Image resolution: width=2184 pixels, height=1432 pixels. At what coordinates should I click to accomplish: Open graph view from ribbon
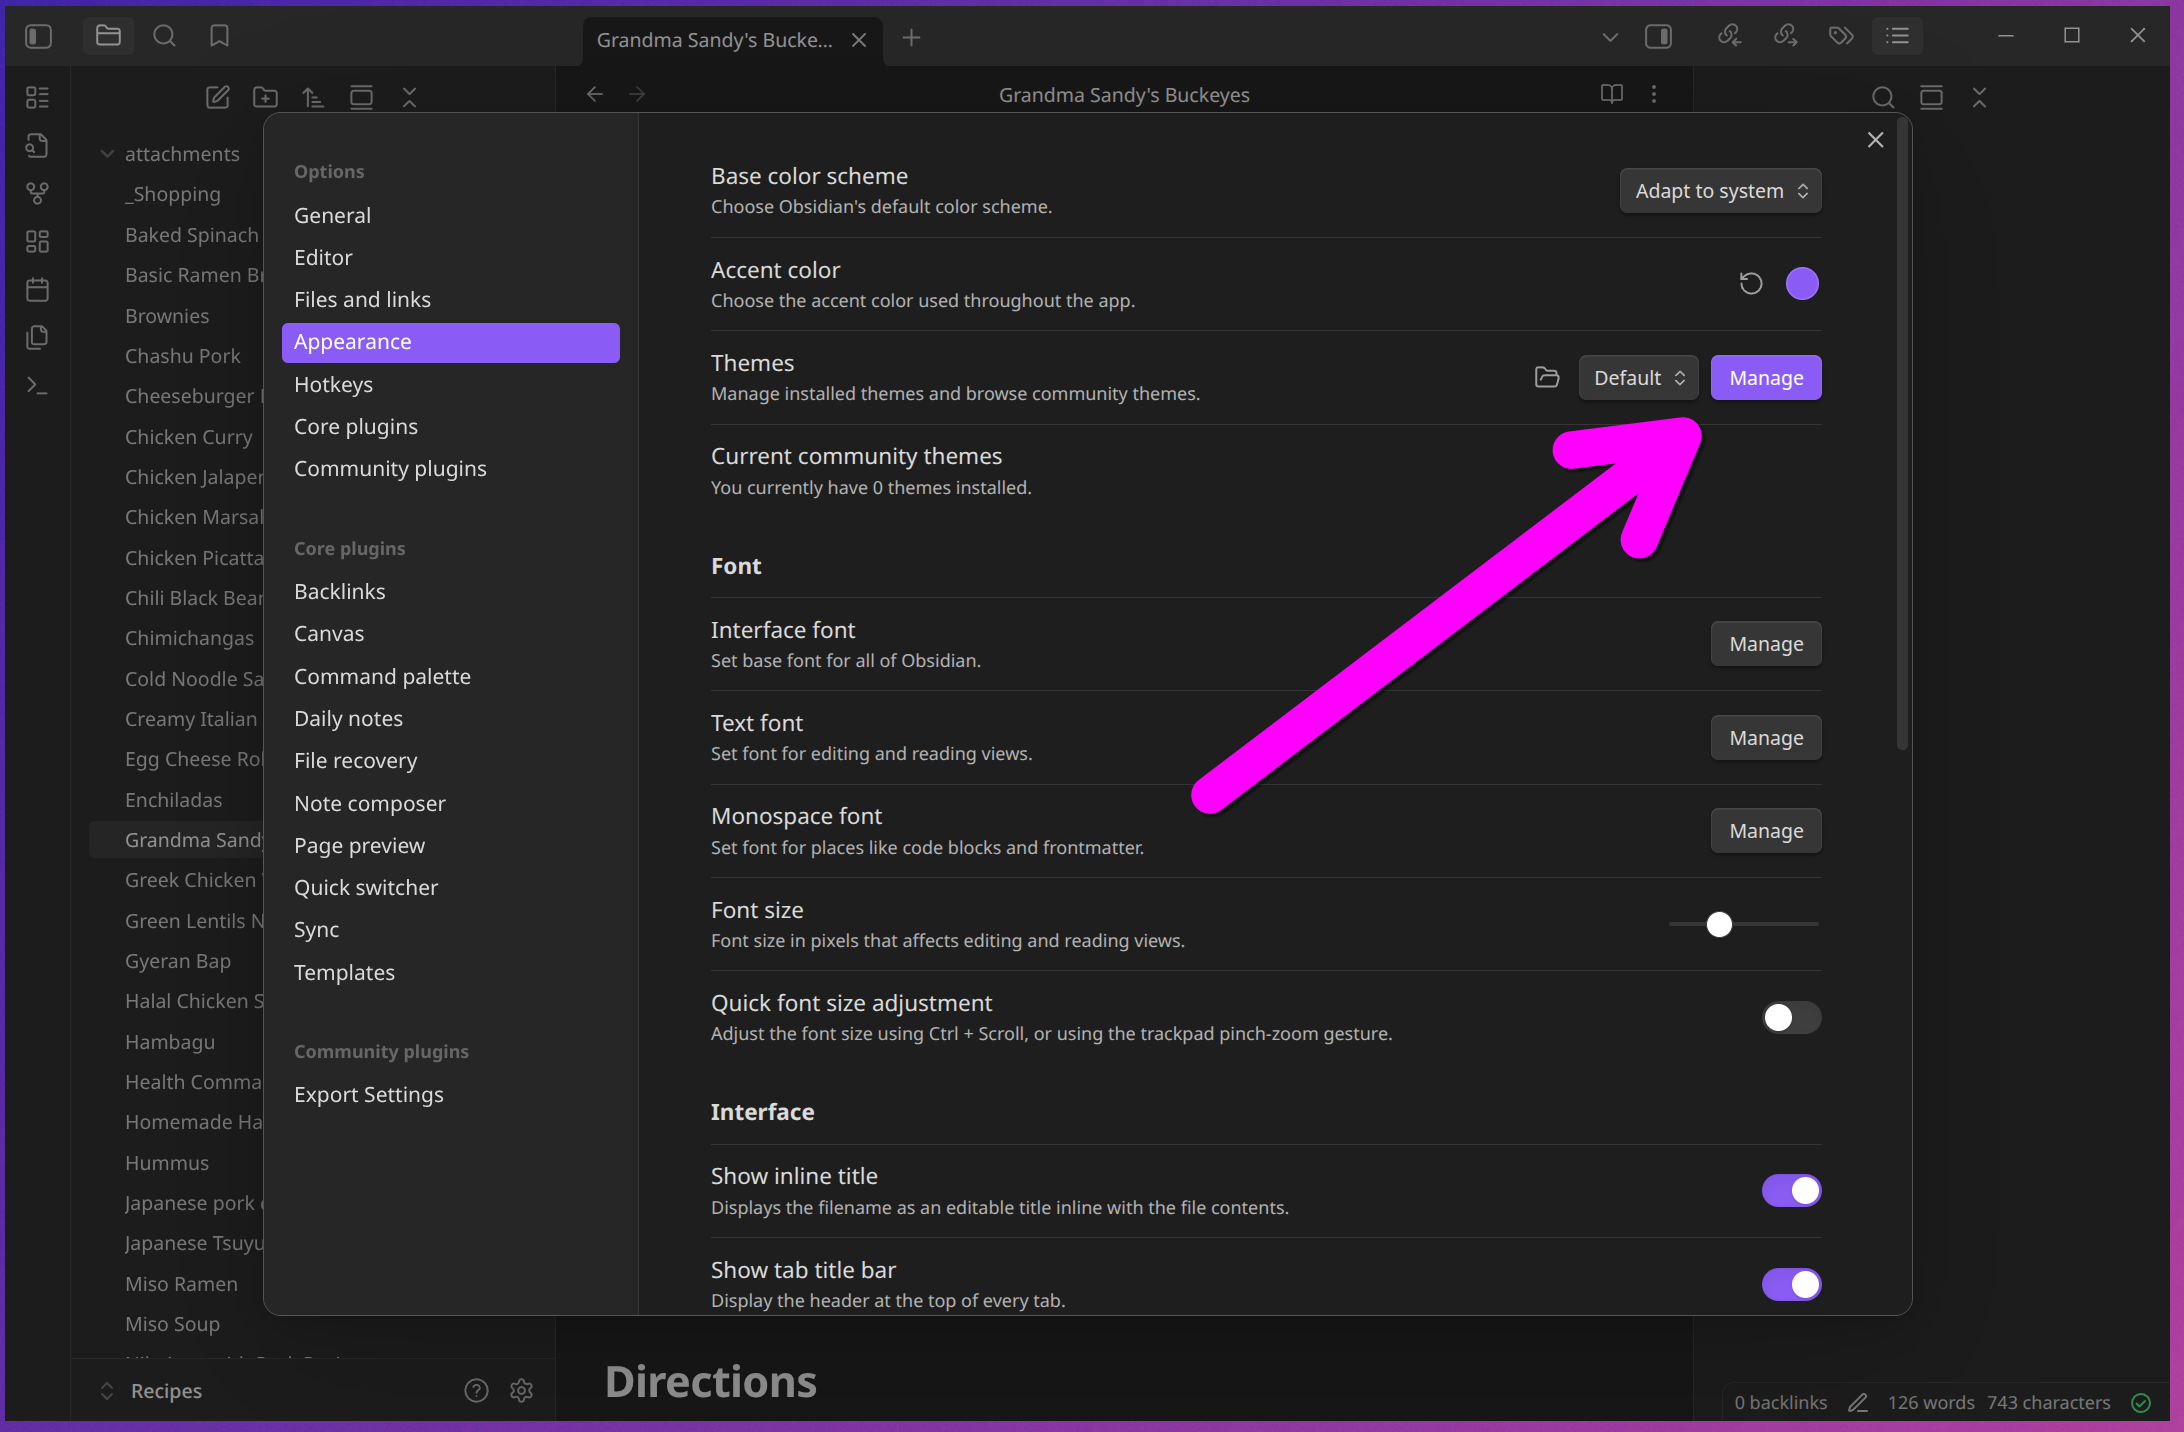[x=37, y=193]
